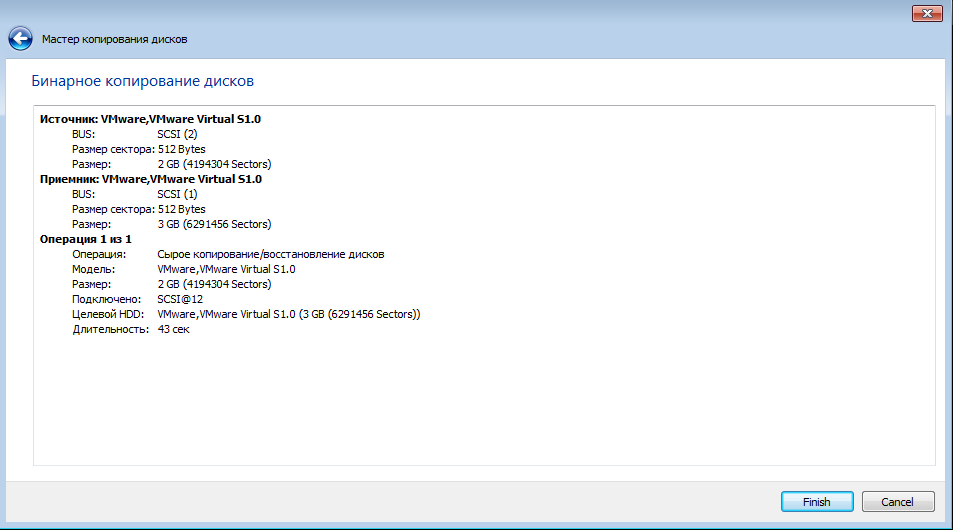Click the 'Мастер копирования дисков' title text
The height and width of the screenshot is (531, 953).
point(114,39)
